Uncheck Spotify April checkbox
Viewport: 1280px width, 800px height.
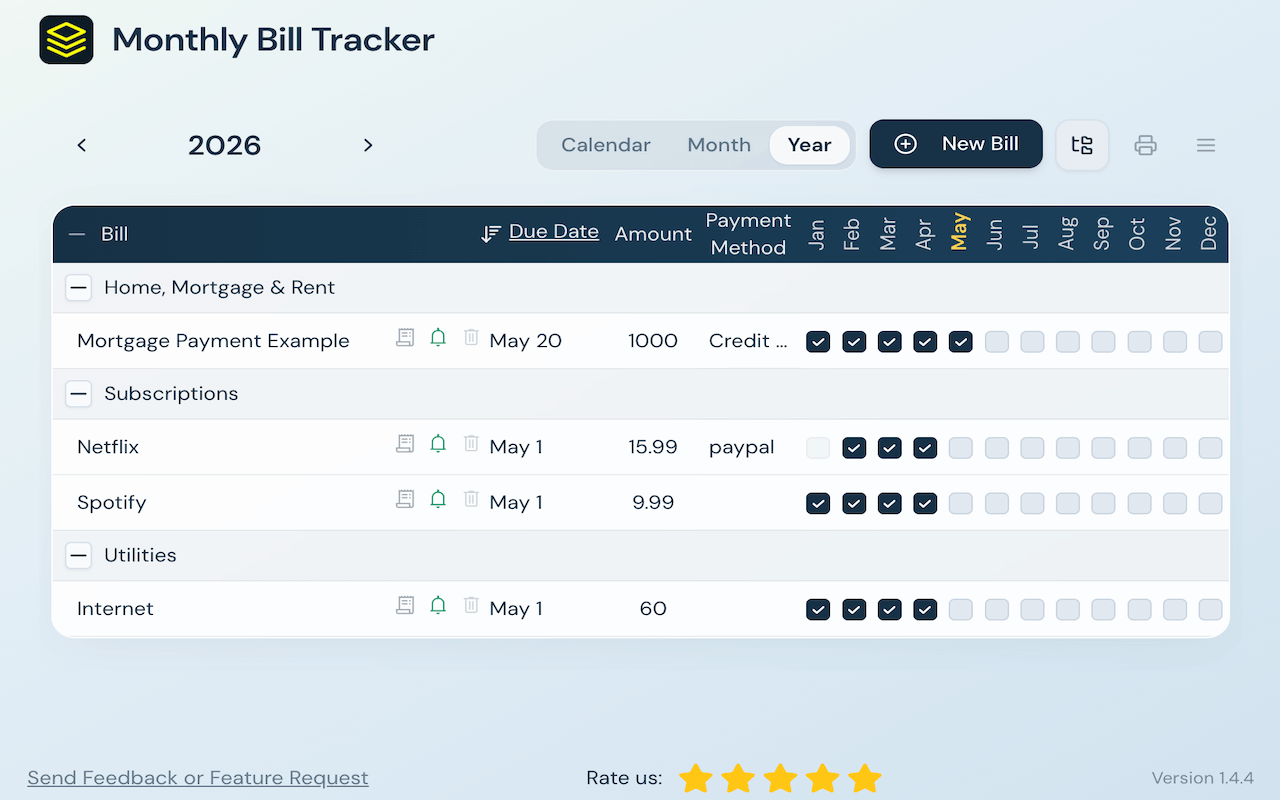click(925, 503)
